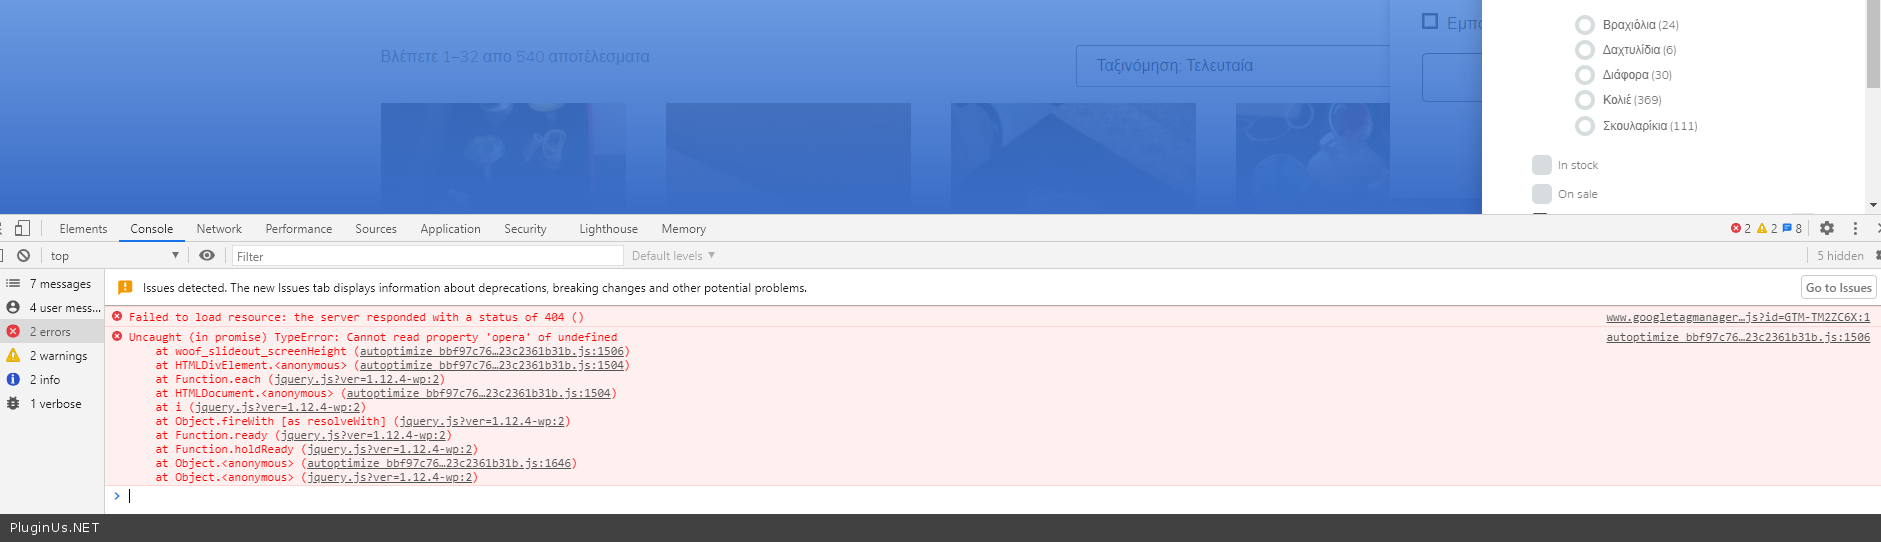Screen dimensions: 1881x542
Task: Open the googletagmanager source link
Action: point(1738,317)
